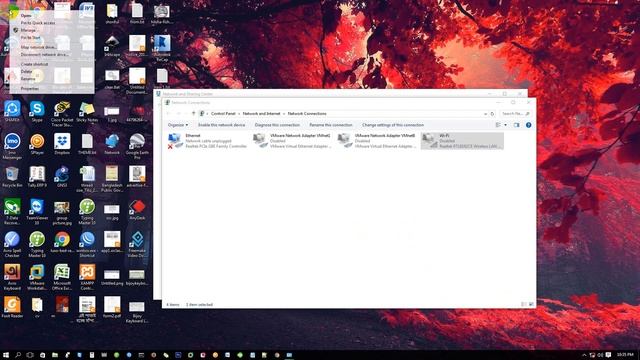Choose Open in the context menu

[26, 16]
